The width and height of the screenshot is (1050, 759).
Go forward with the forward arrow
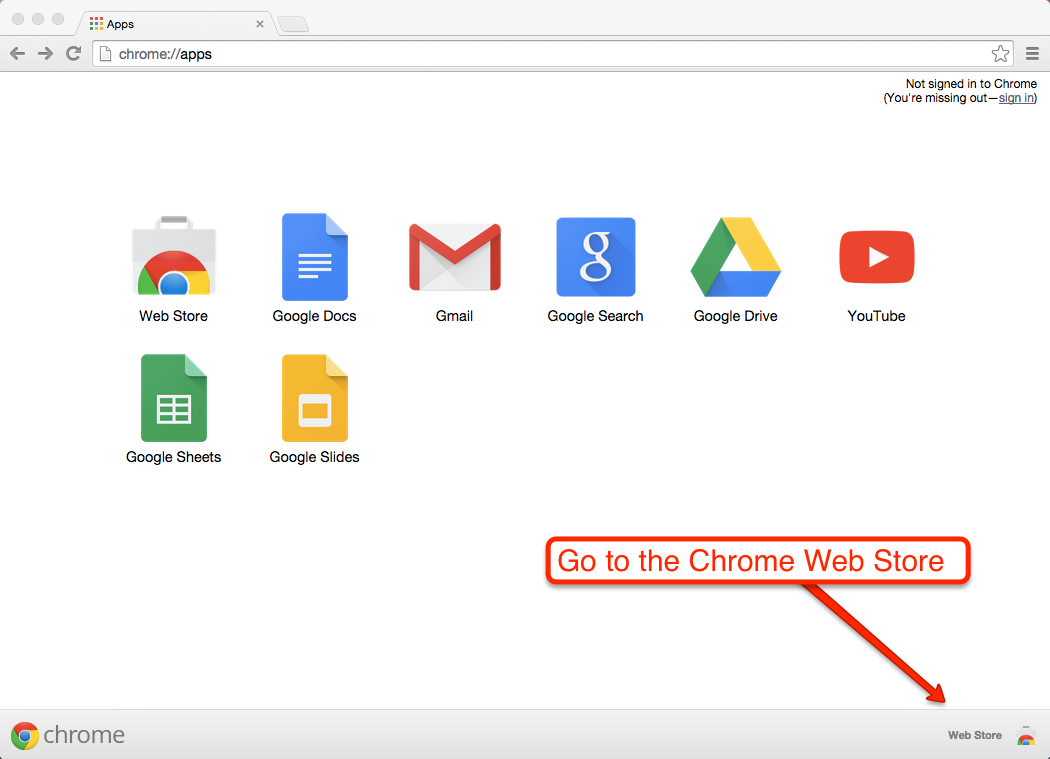click(45, 54)
